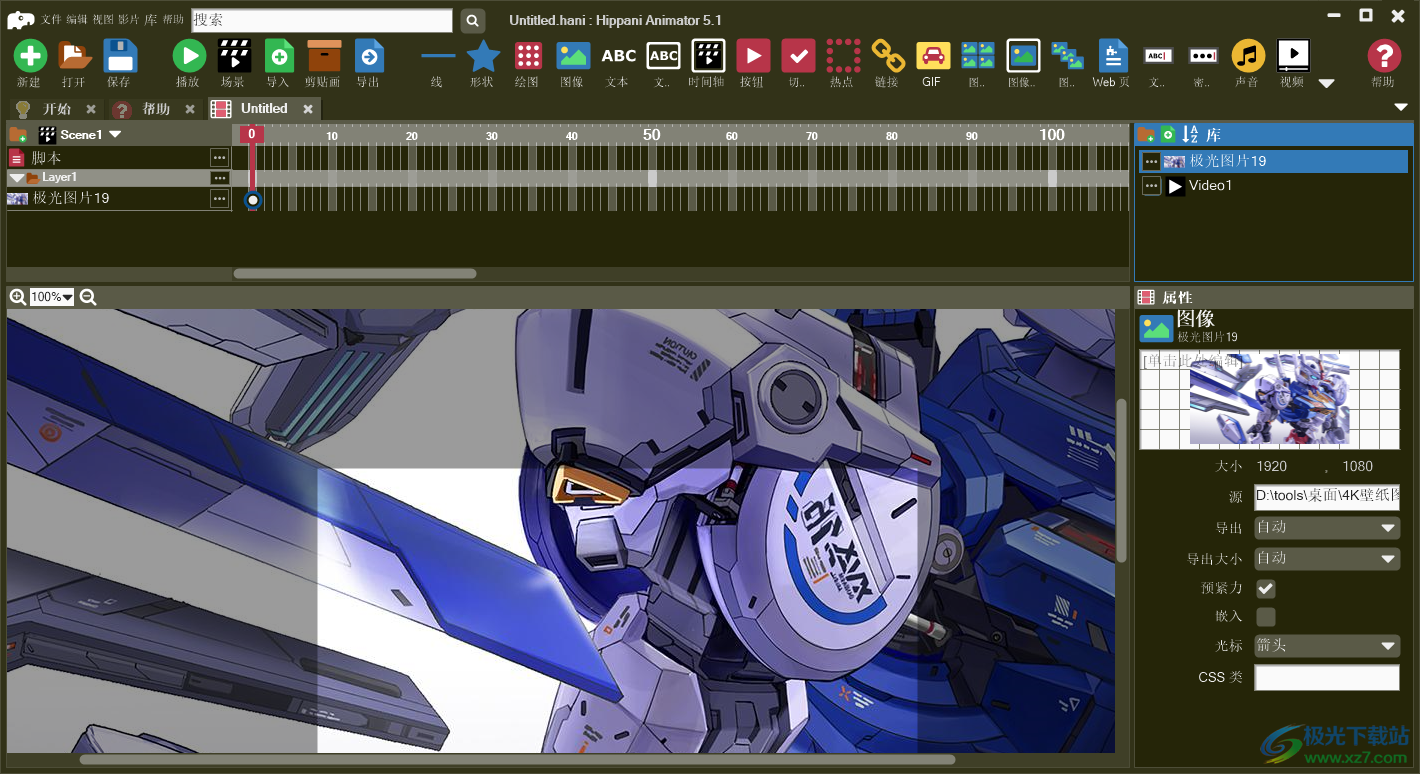Click the 新建 (New) toolbar icon

click(30, 56)
